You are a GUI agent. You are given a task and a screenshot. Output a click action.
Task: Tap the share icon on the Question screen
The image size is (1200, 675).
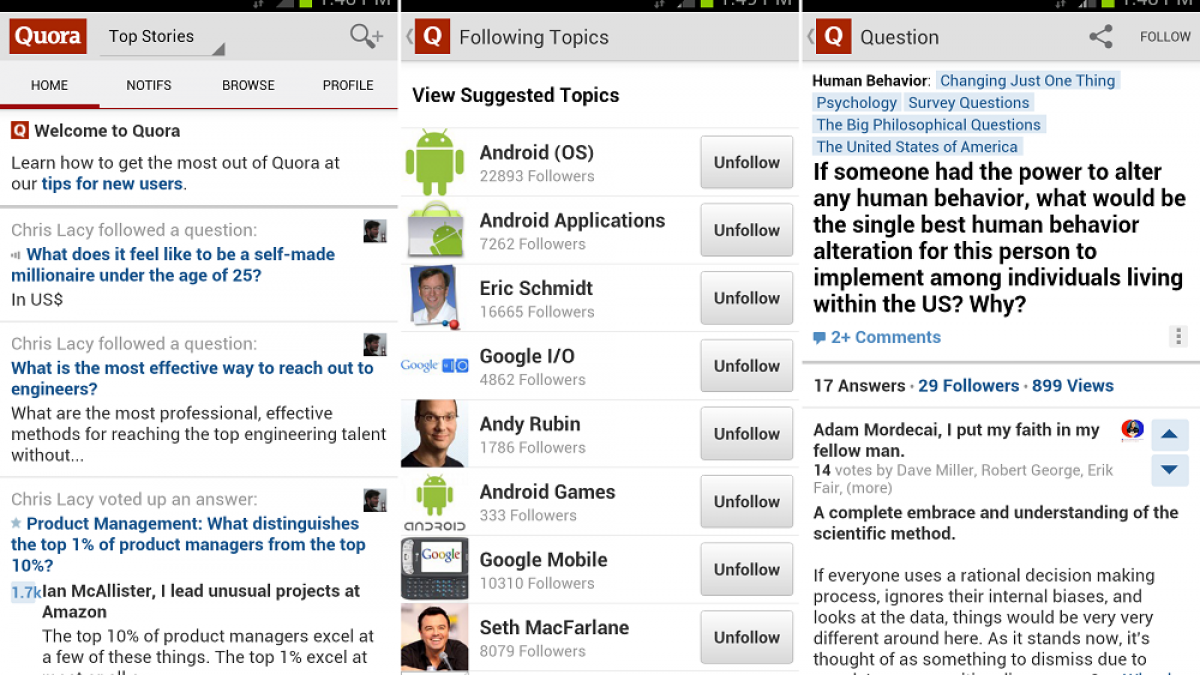point(1100,37)
